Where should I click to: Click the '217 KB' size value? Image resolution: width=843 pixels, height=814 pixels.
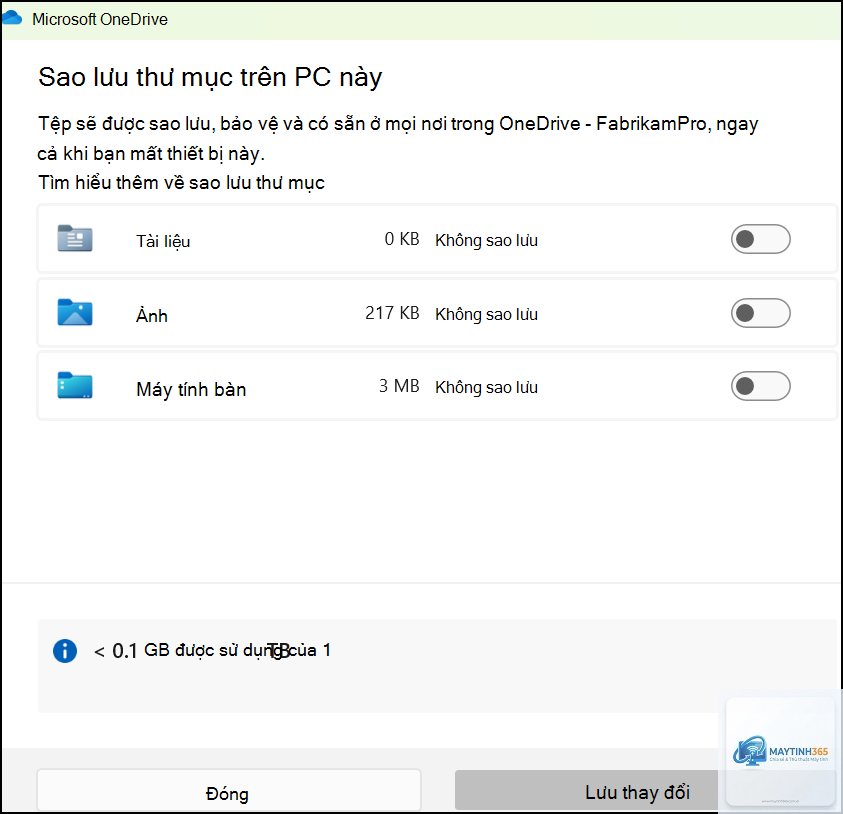click(392, 312)
